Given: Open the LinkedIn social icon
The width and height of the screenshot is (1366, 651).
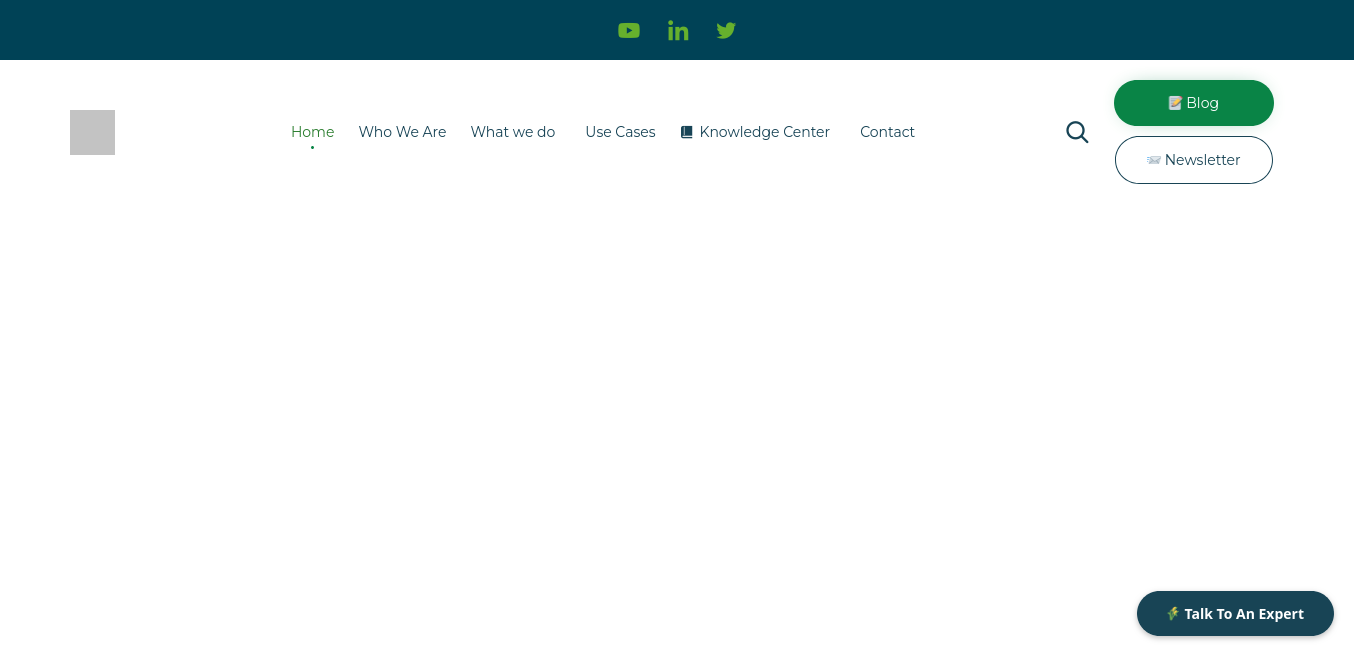Looking at the screenshot, I should click(x=678, y=31).
